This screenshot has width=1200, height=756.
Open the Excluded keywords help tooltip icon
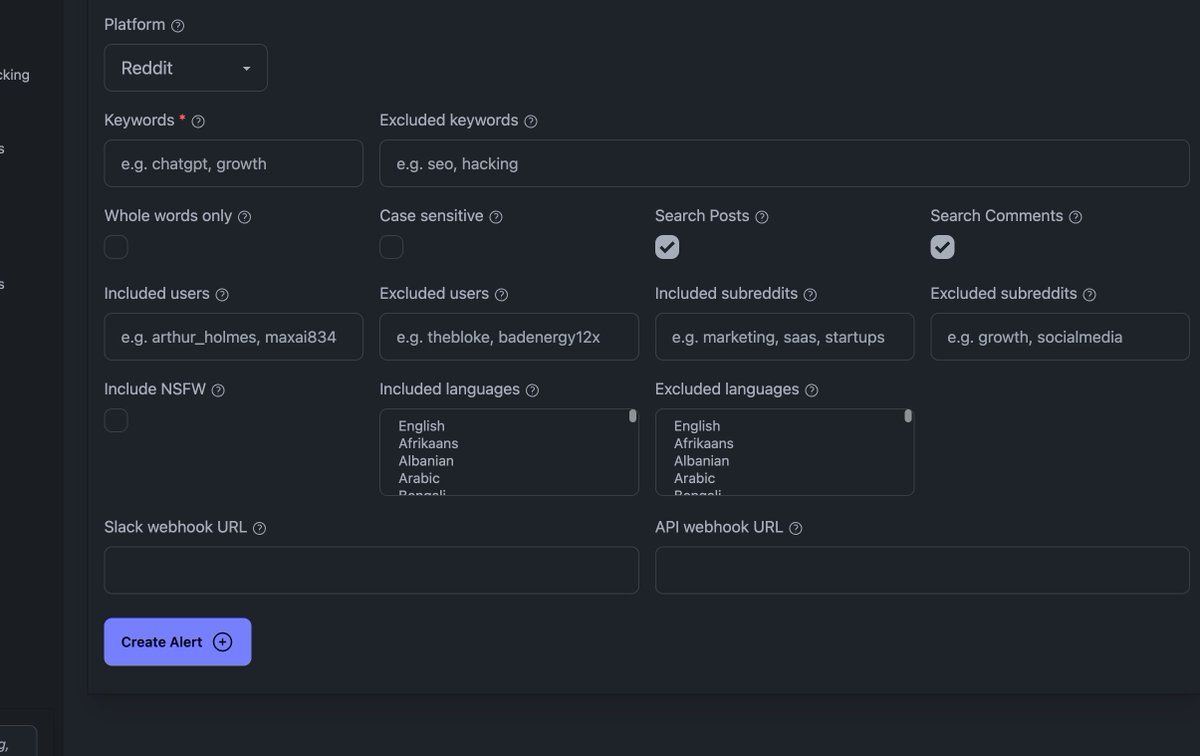click(531, 120)
